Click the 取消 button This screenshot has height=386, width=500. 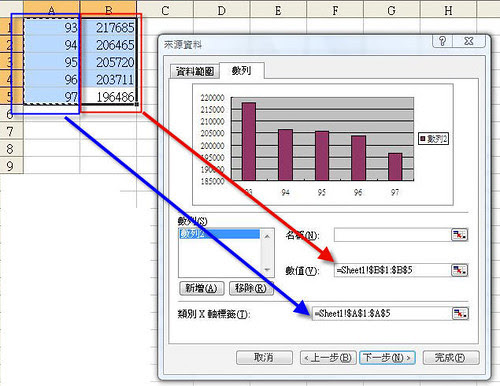[264, 358]
